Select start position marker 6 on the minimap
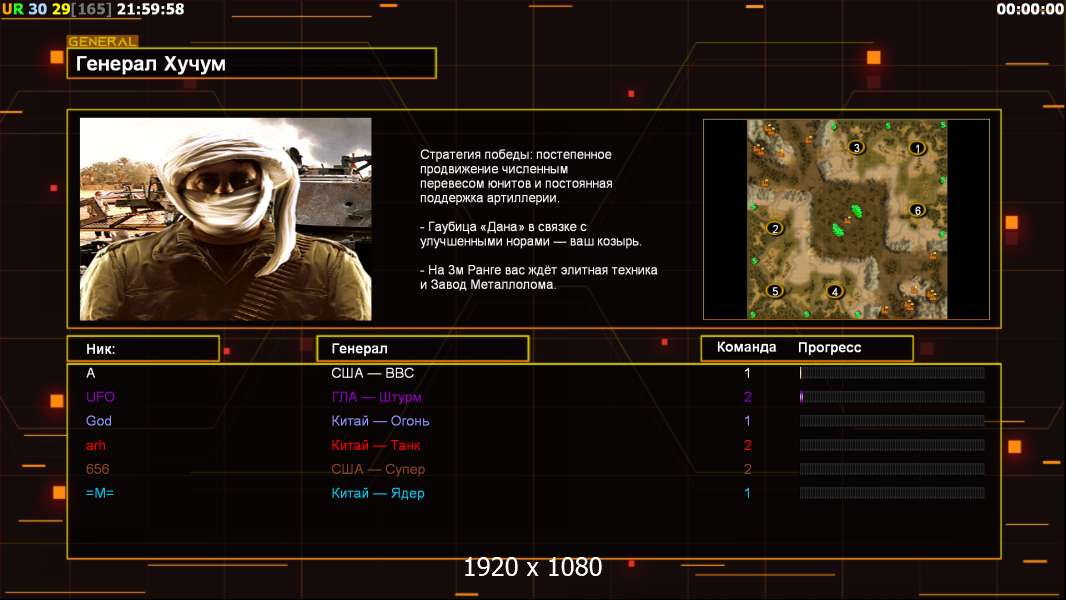Viewport: 1066px width, 600px height. 917,210
